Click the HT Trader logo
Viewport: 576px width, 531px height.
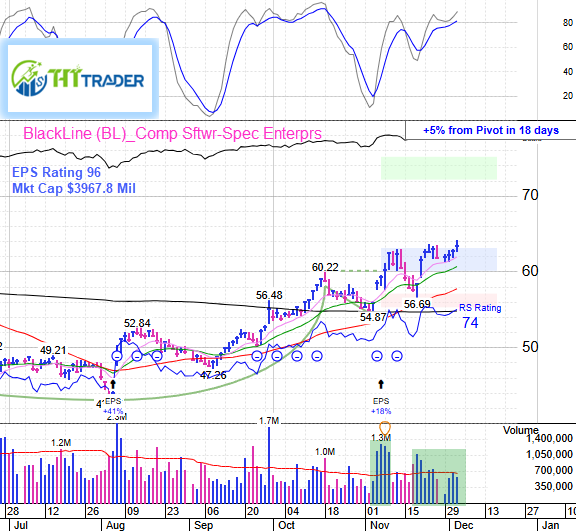79,78
